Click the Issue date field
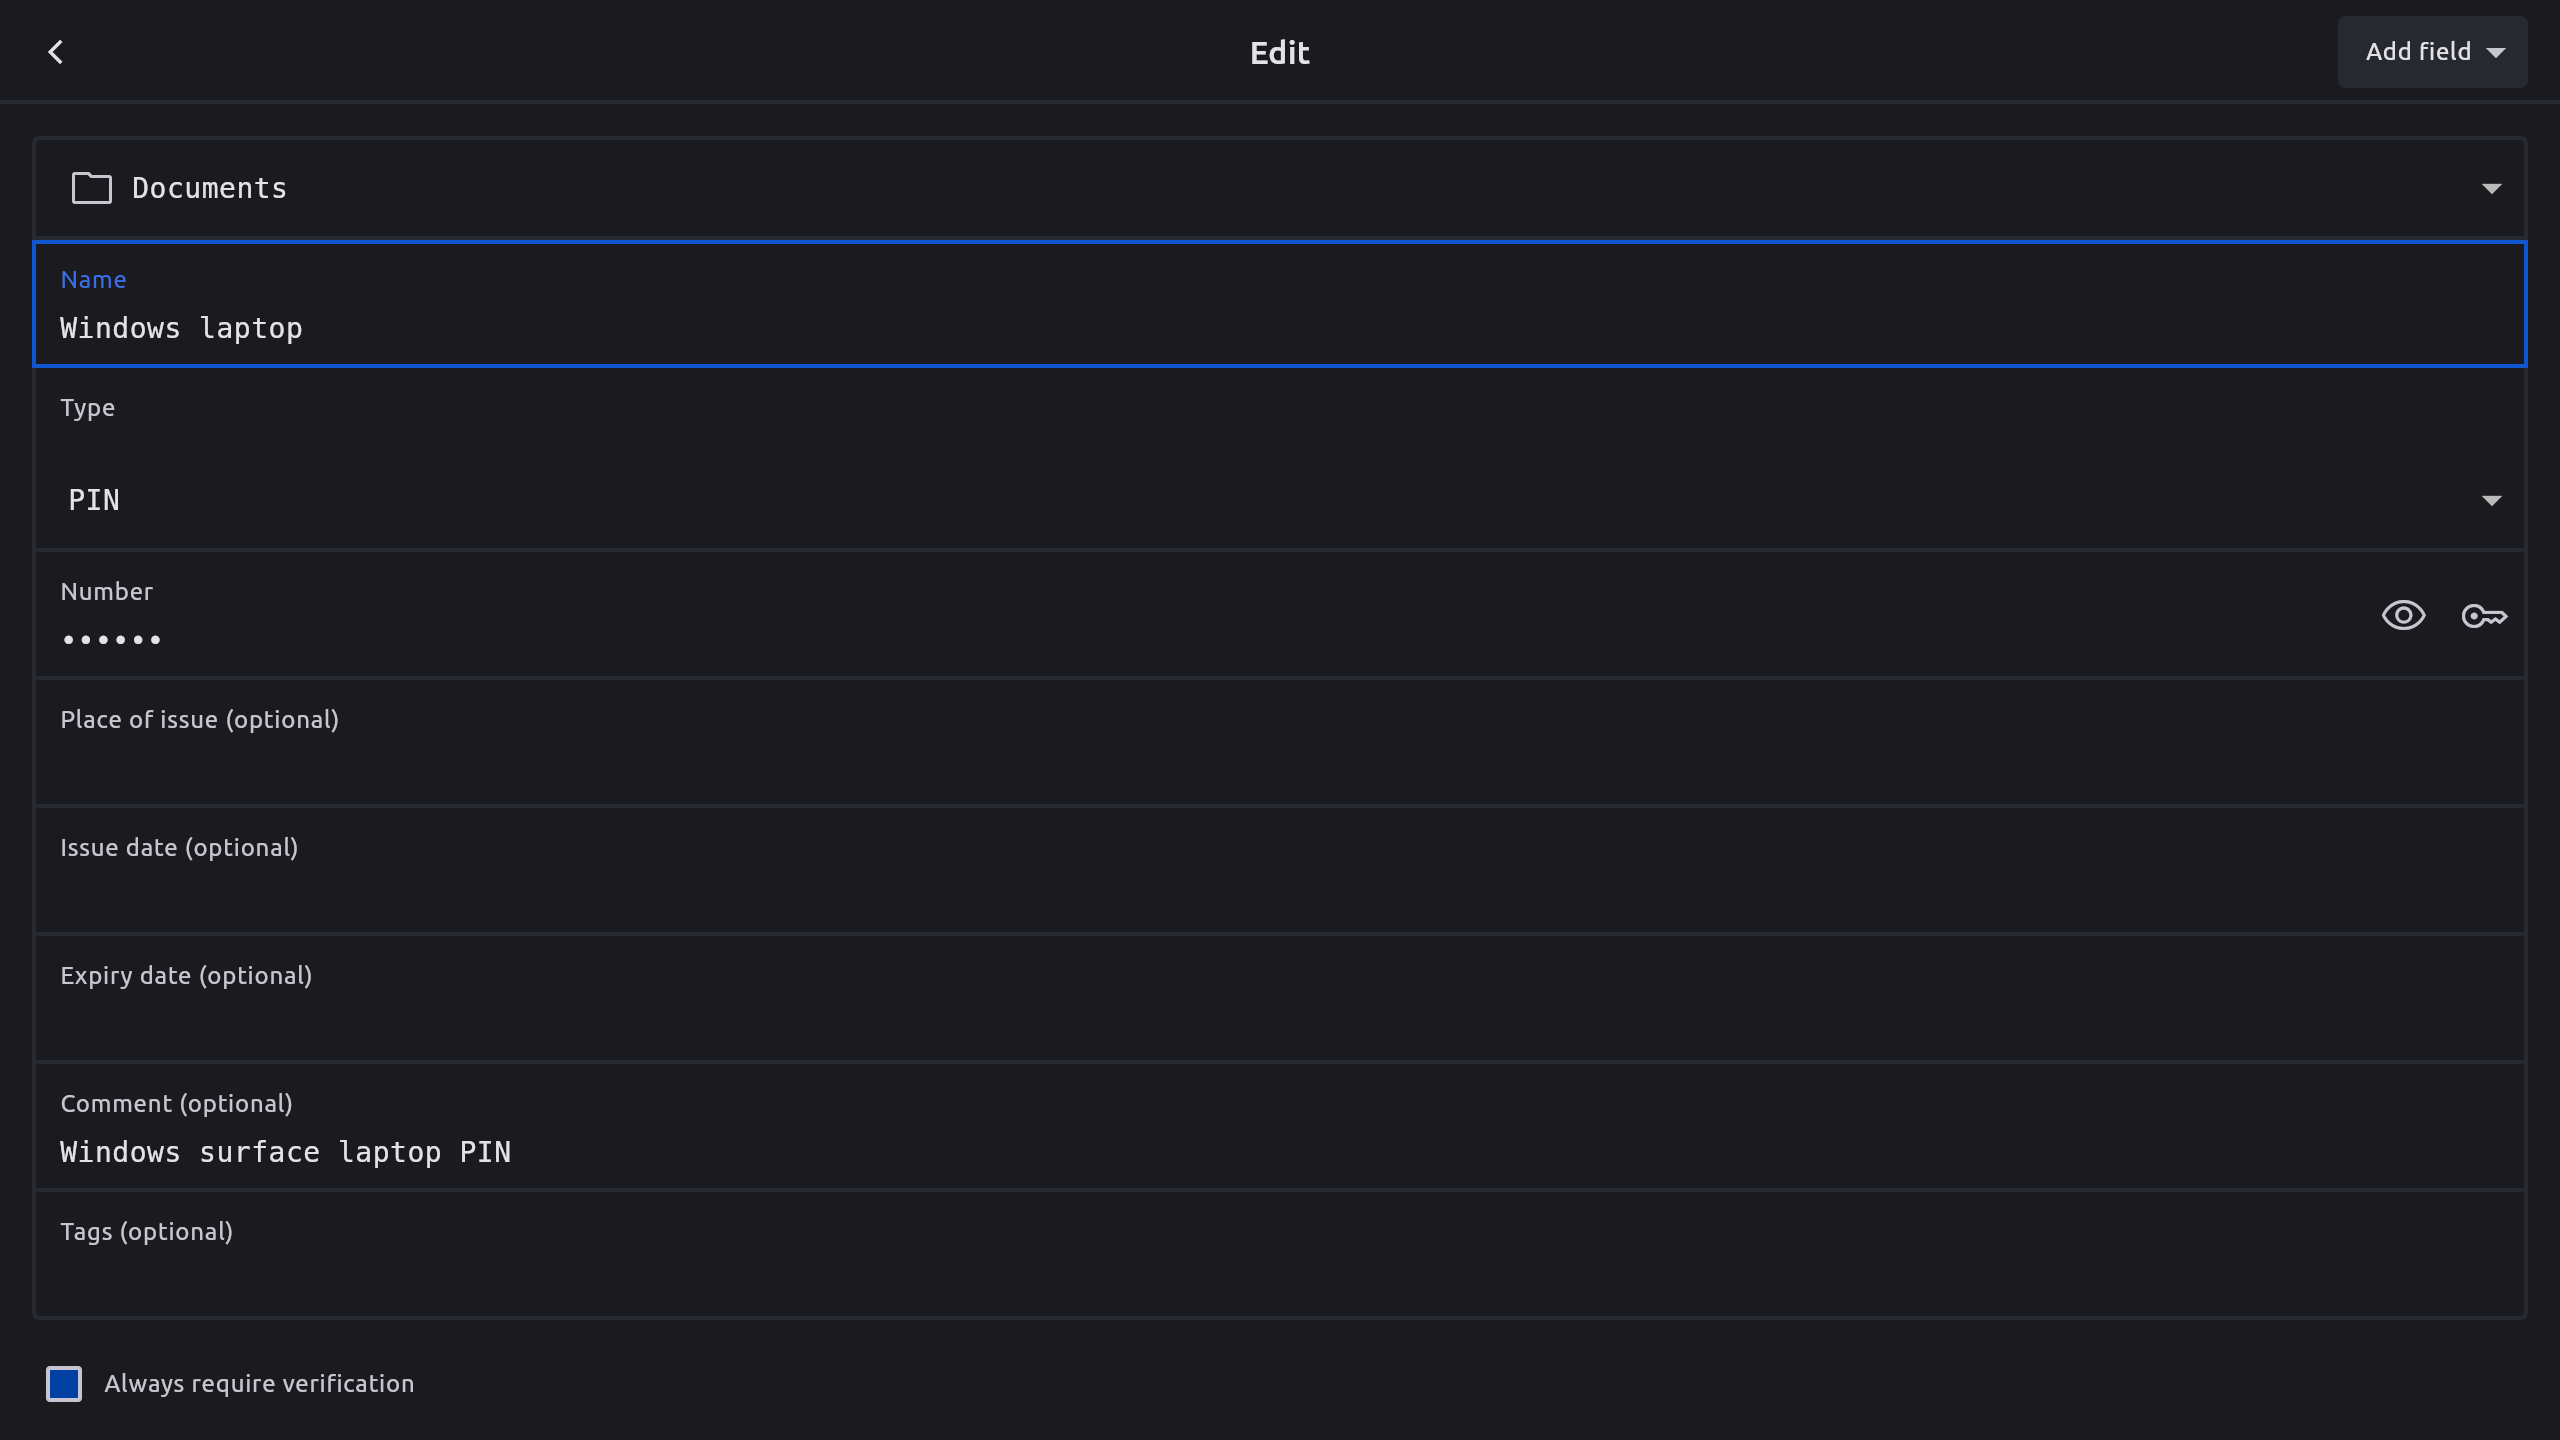 [1280, 893]
